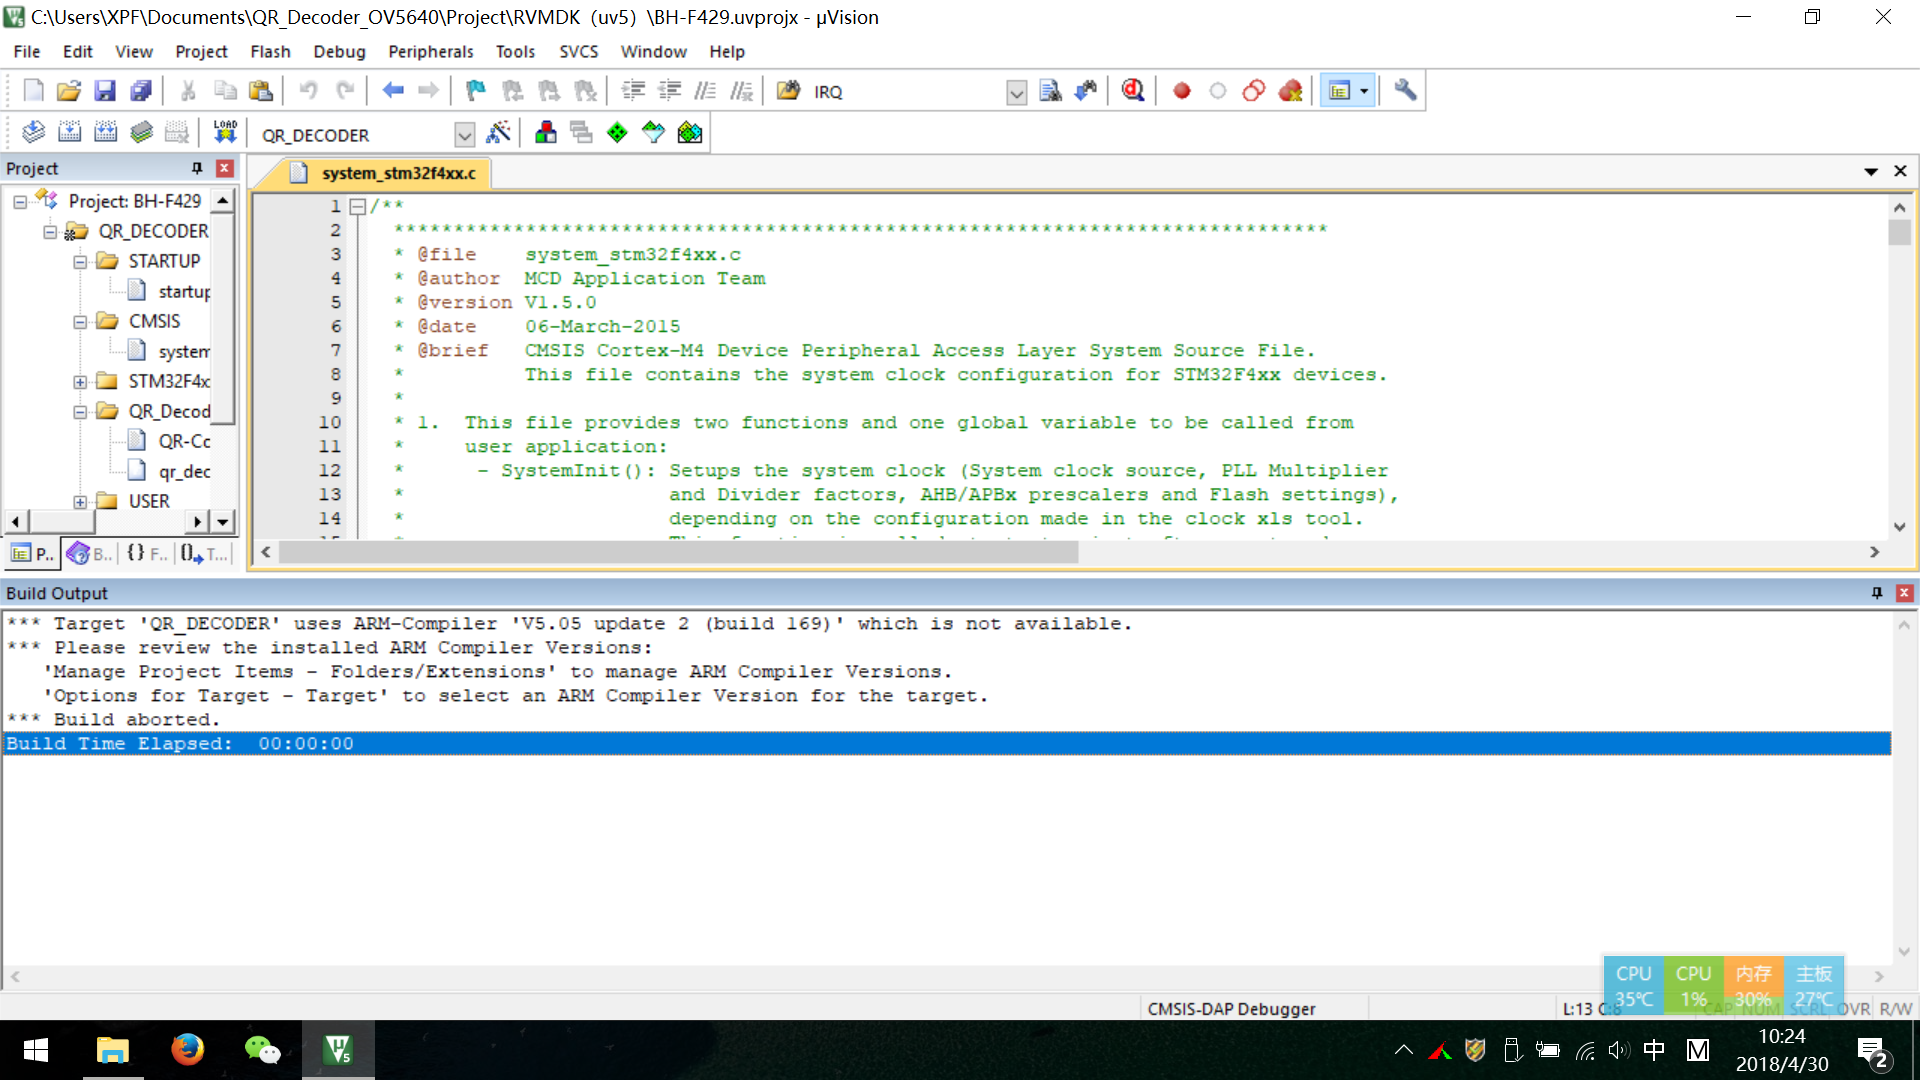
Task: Open Configuration wrench icon
Action: click(x=1405, y=91)
